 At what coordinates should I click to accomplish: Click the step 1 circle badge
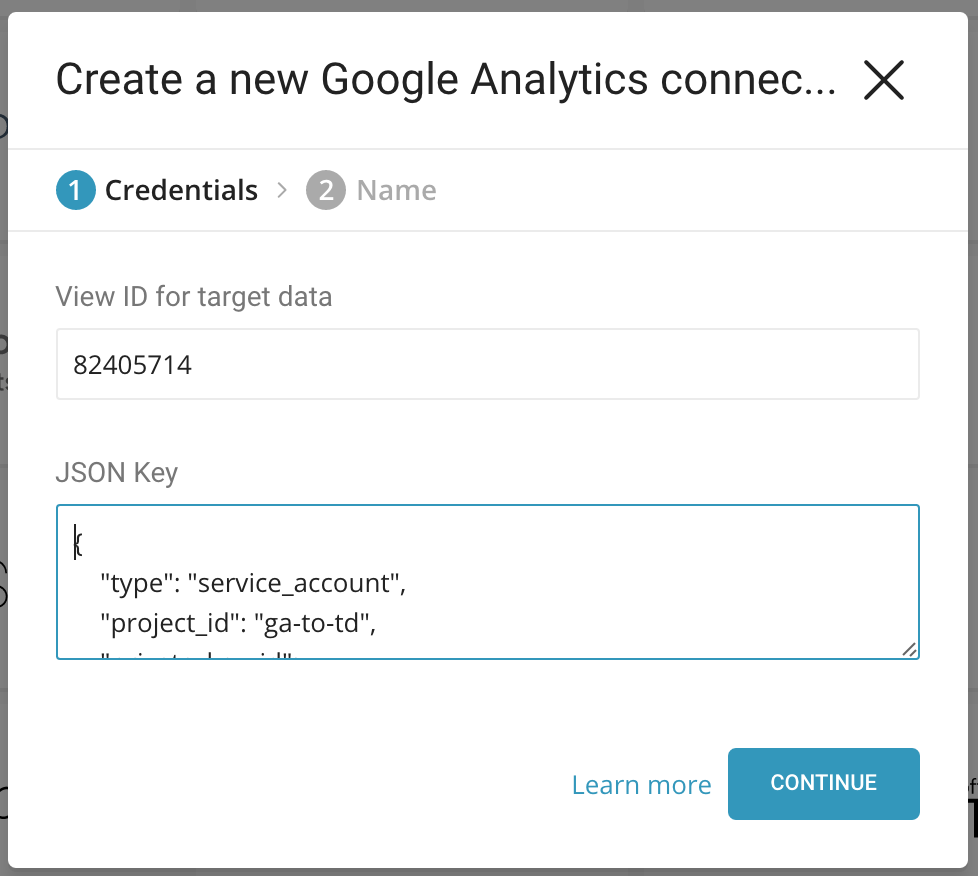click(x=76, y=190)
